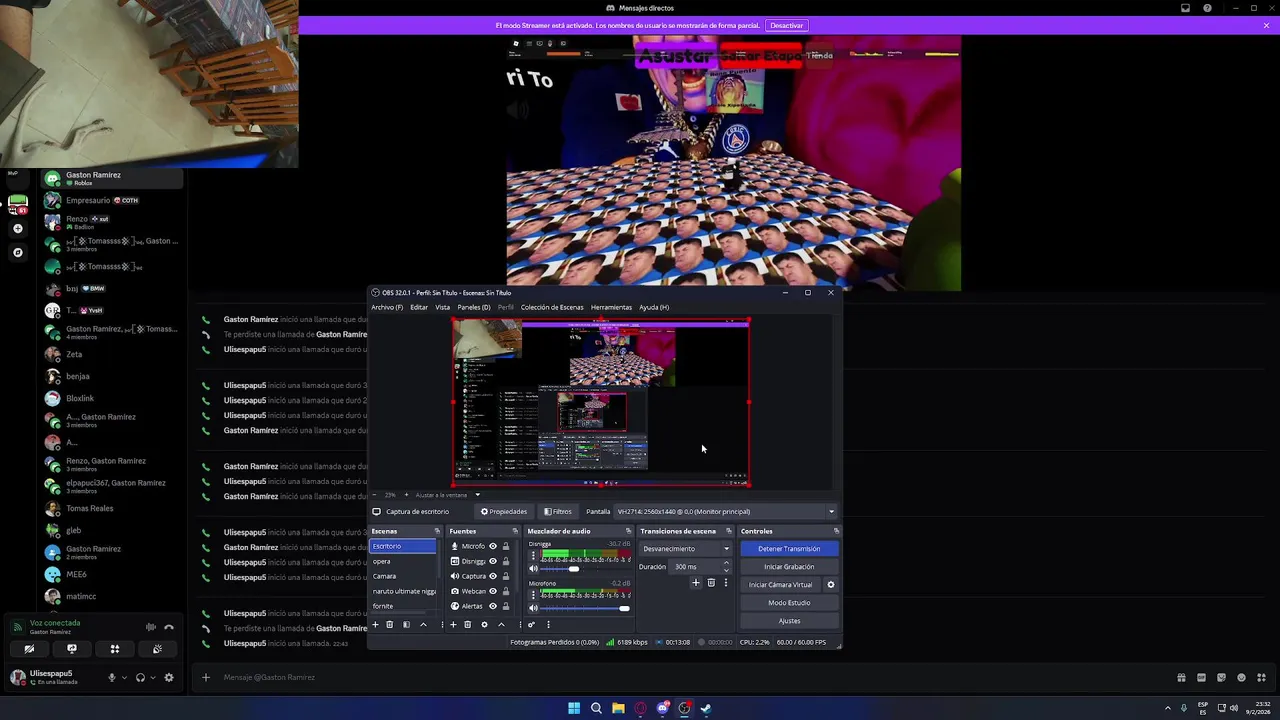This screenshot has height=720, width=1280.
Task: Disconnect Discord call hang-up icon
Action: (169, 627)
